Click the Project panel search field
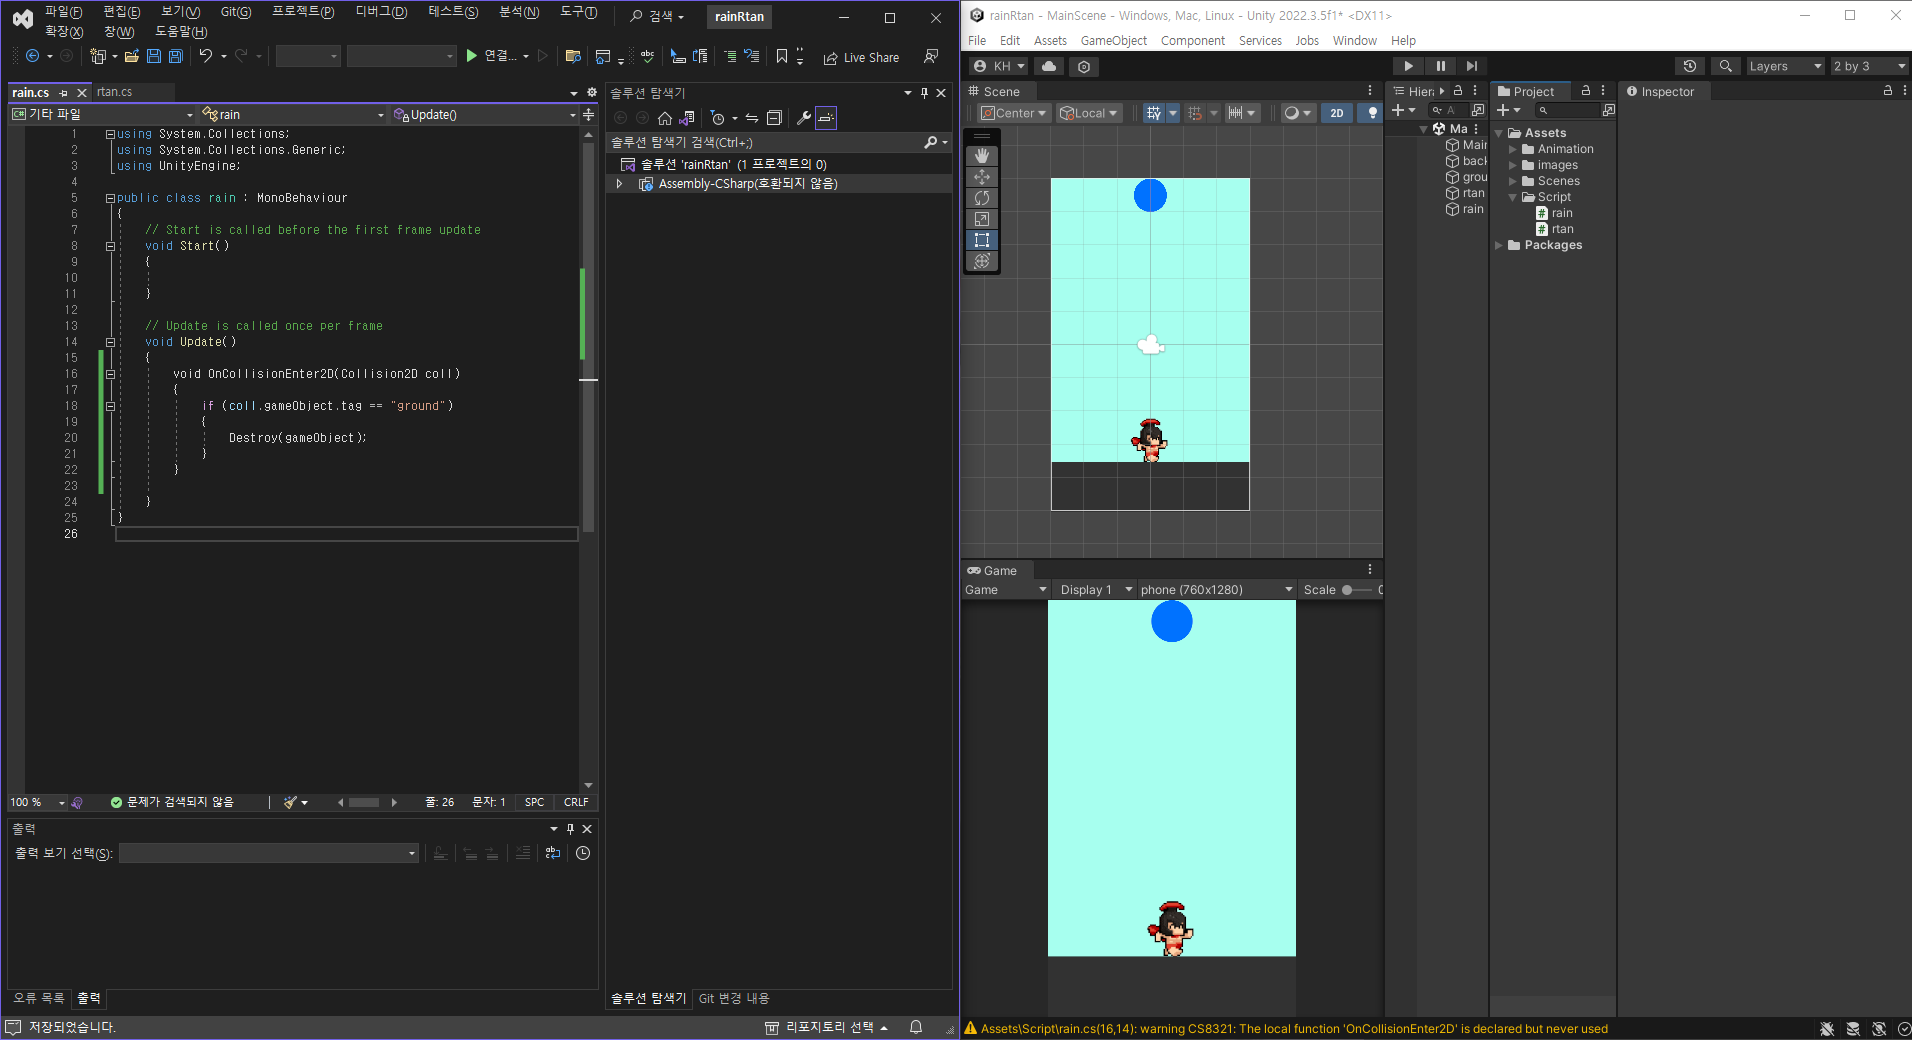Viewport: 1912px width, 1040px height. tap(1568, 110)
